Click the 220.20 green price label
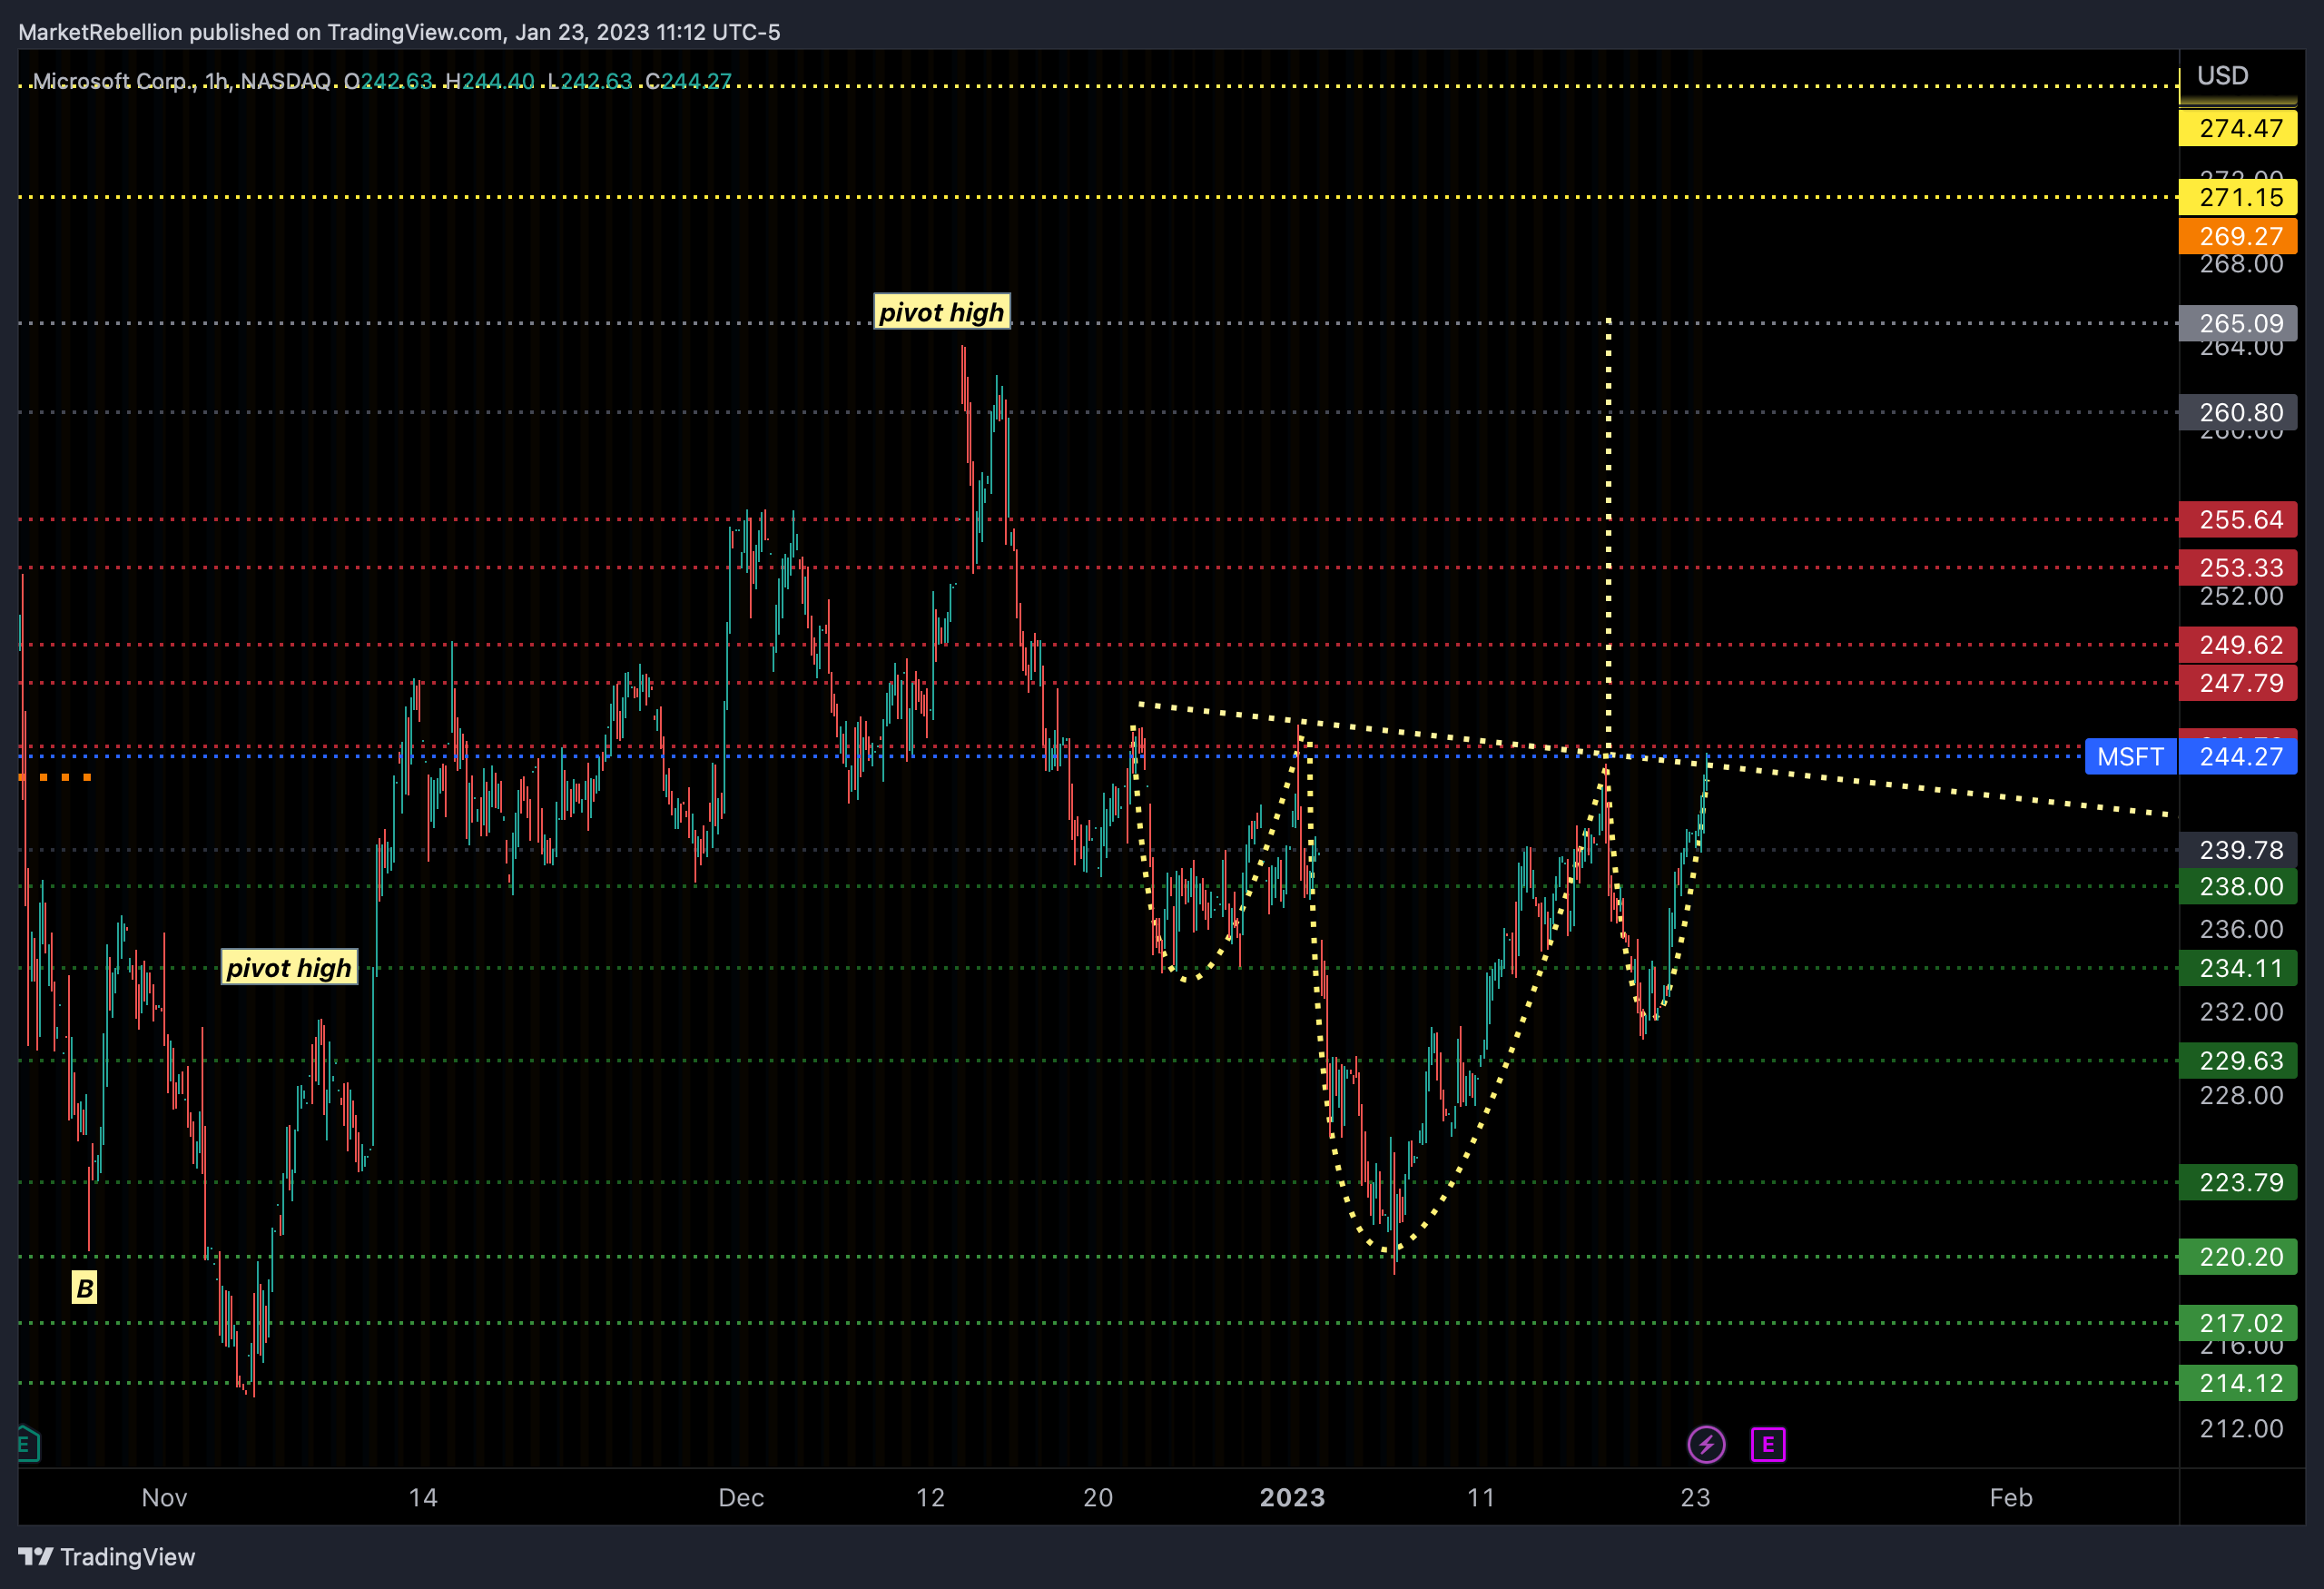 tap(2238, 1256)
